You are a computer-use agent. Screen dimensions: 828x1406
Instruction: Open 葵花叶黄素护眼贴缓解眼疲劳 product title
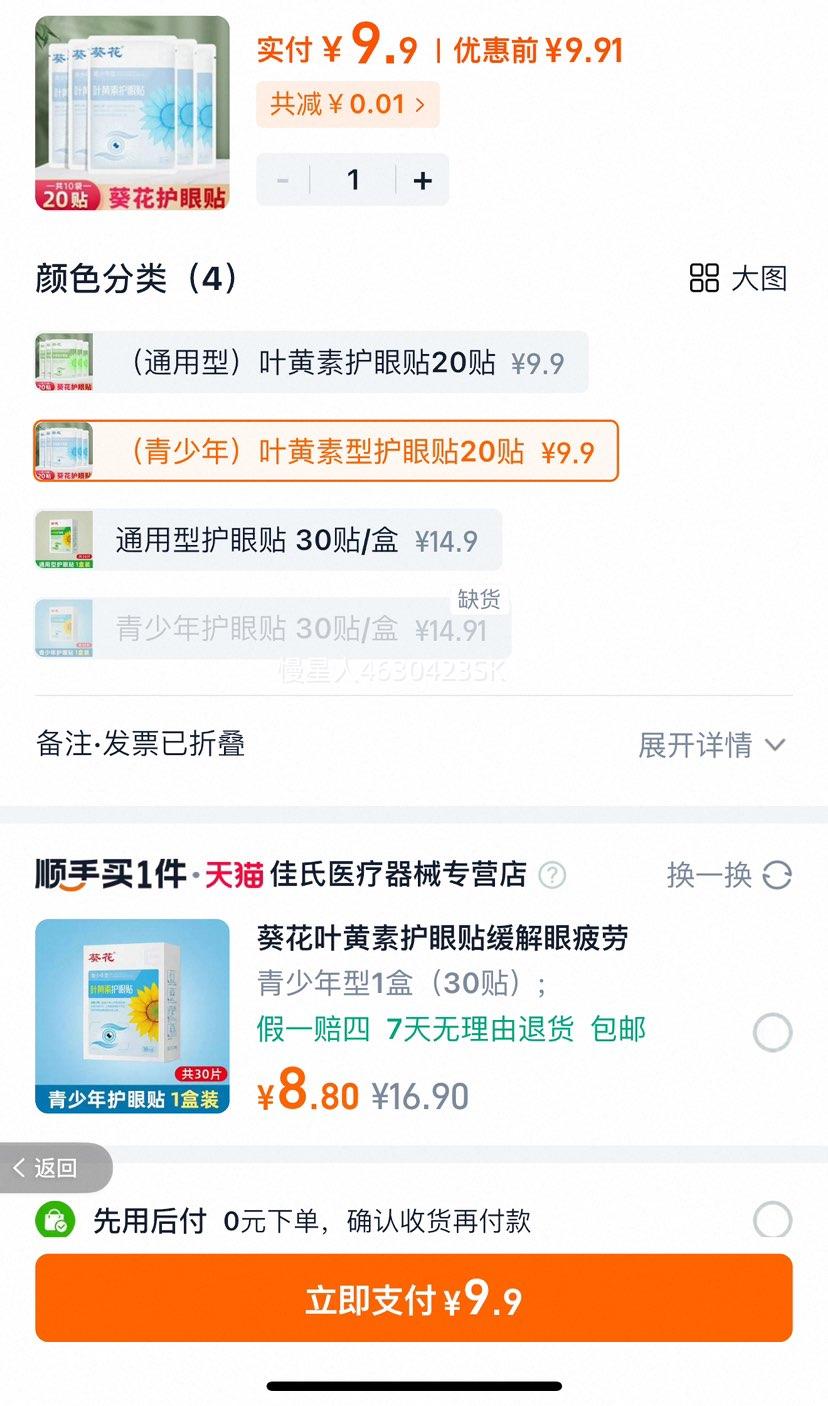point(443,938)
